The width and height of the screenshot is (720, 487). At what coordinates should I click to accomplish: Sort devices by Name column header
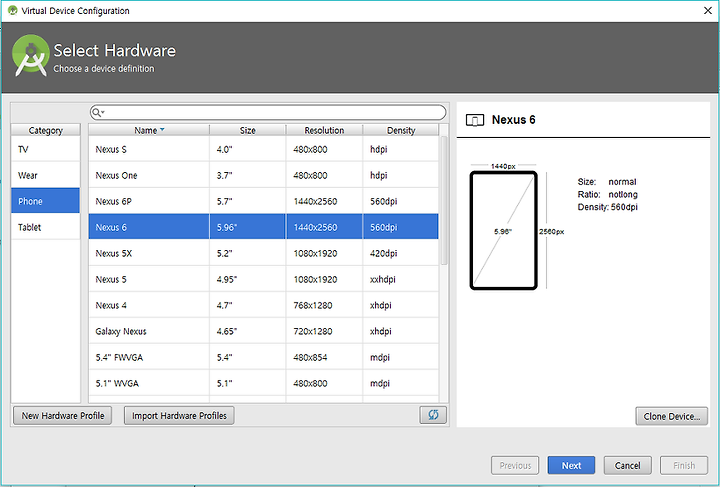[149, 130]
